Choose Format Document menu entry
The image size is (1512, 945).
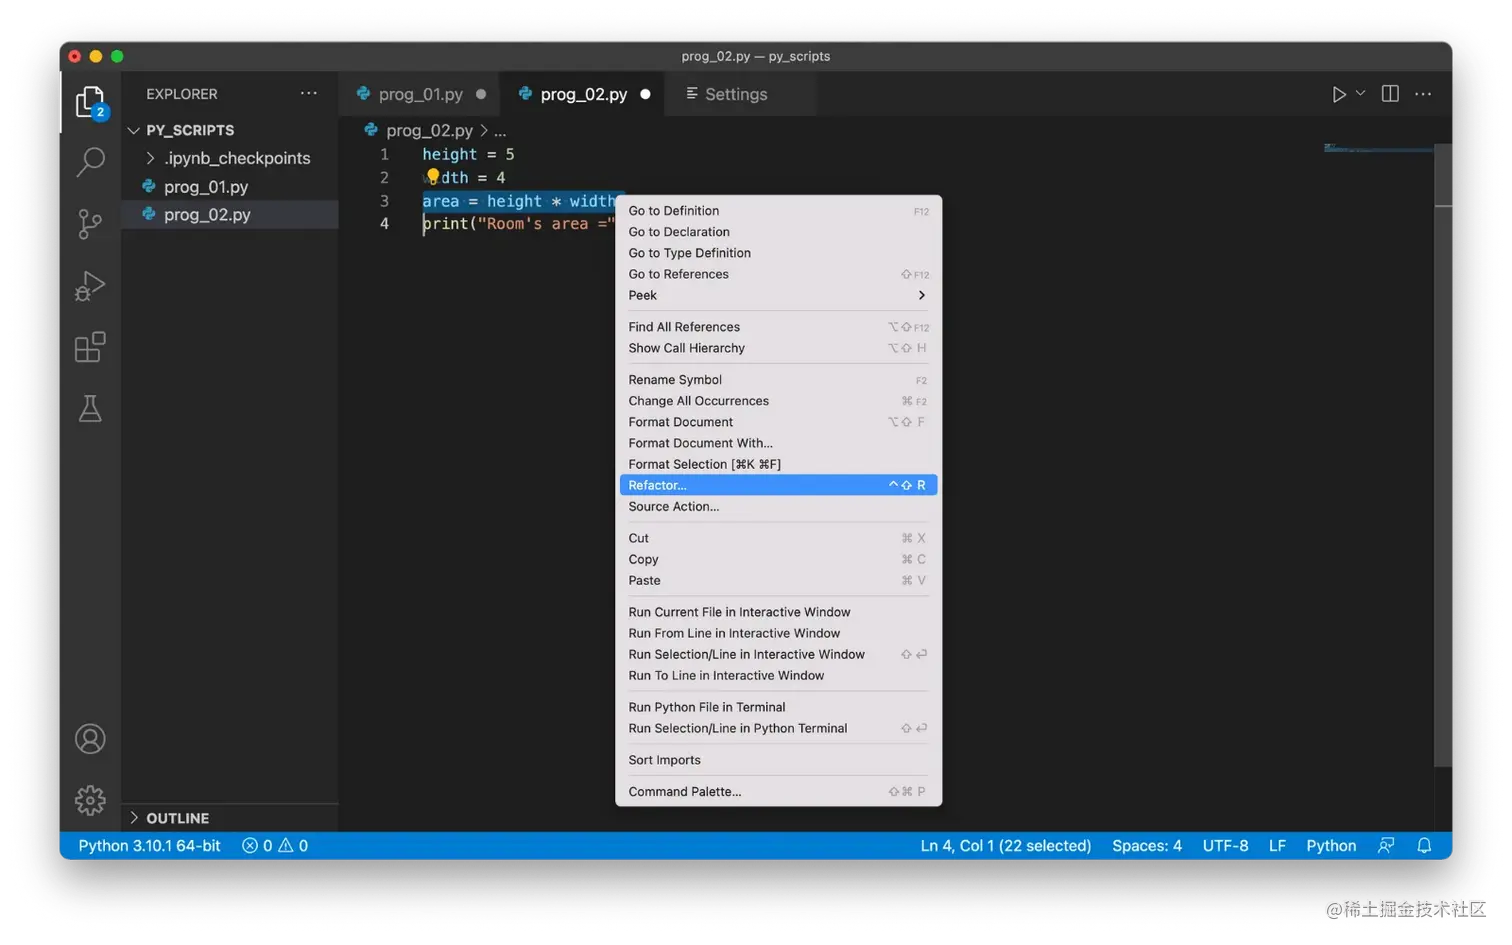click(778, 422)
